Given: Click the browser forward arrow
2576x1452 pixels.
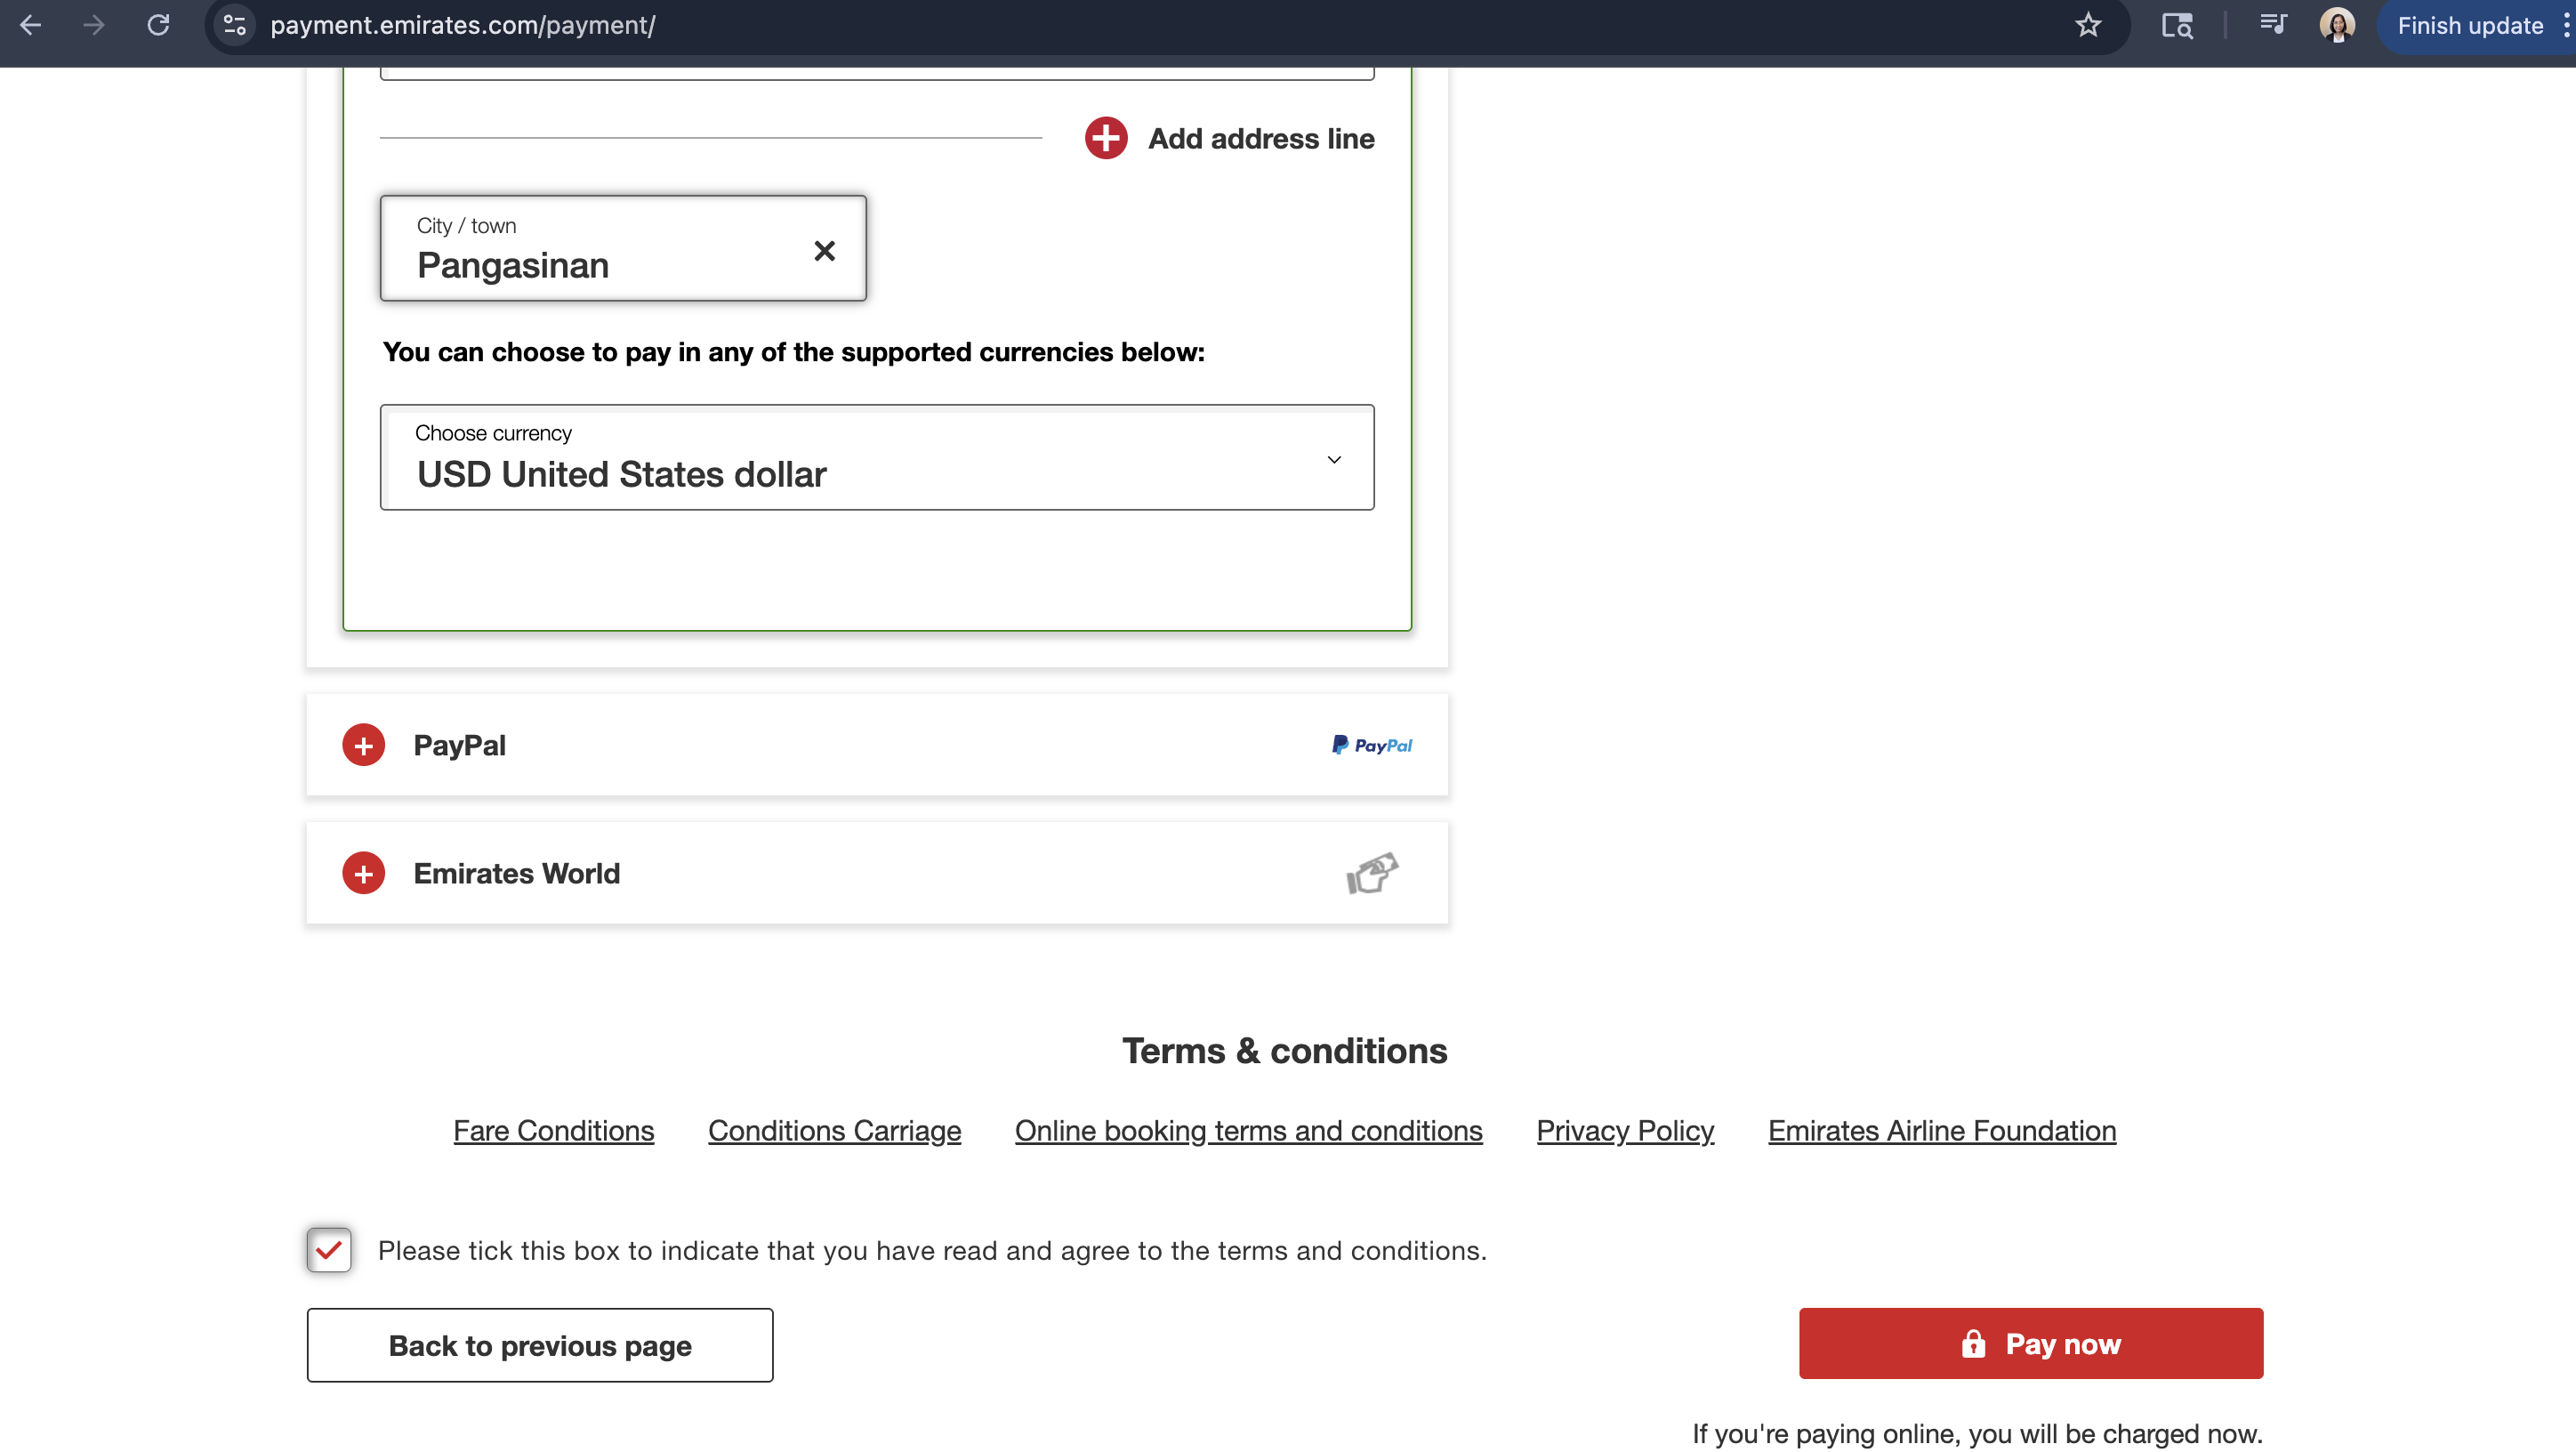Looking at the screenshot, I should 94,25.
